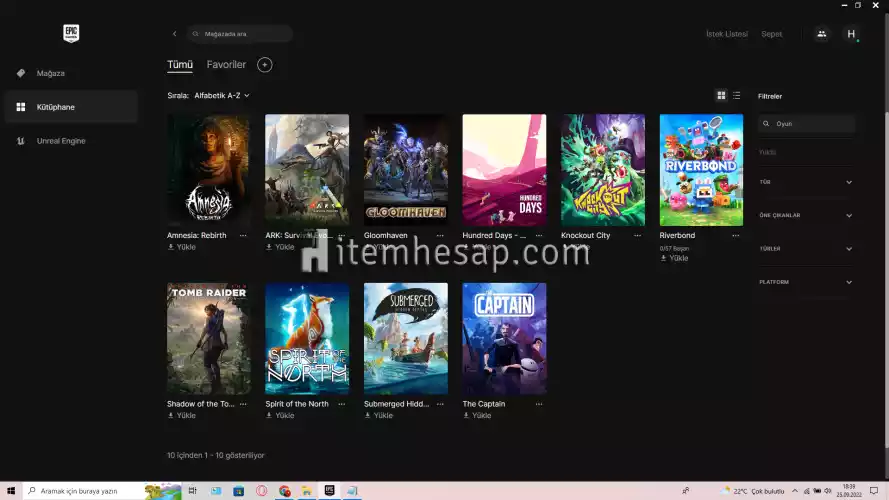Expand the ÖNE ÇIKANLAR filter section
Screen dimensions: 889x500
click(x=848, y=215)
